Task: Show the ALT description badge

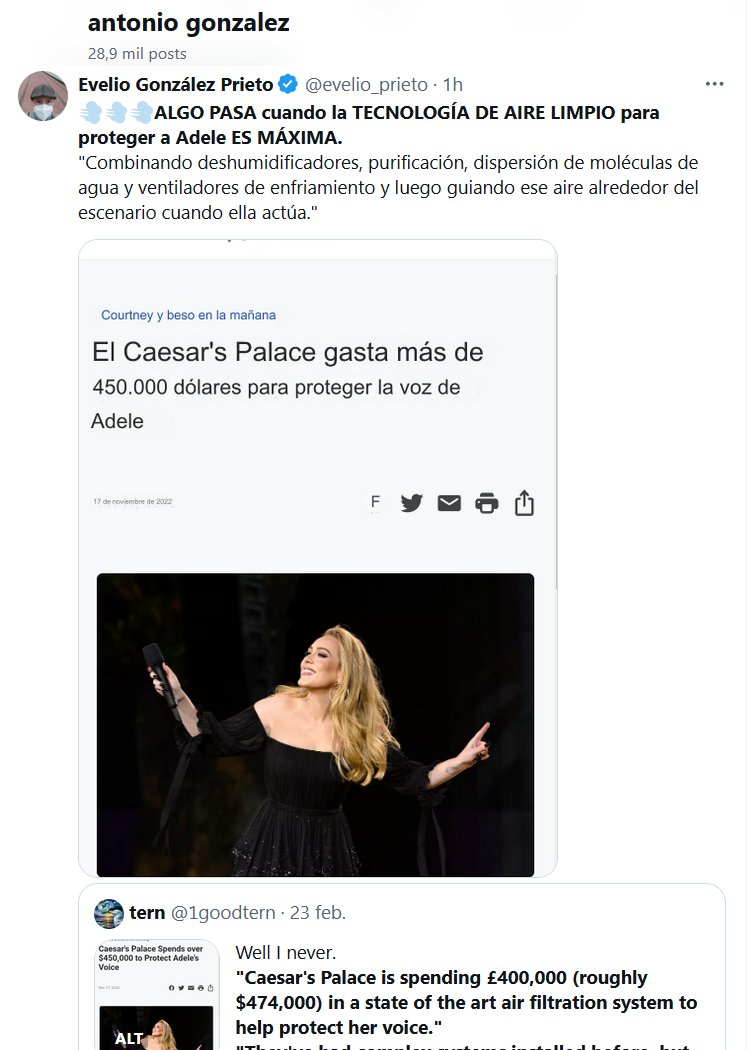Action: [x=129, y=1039]
